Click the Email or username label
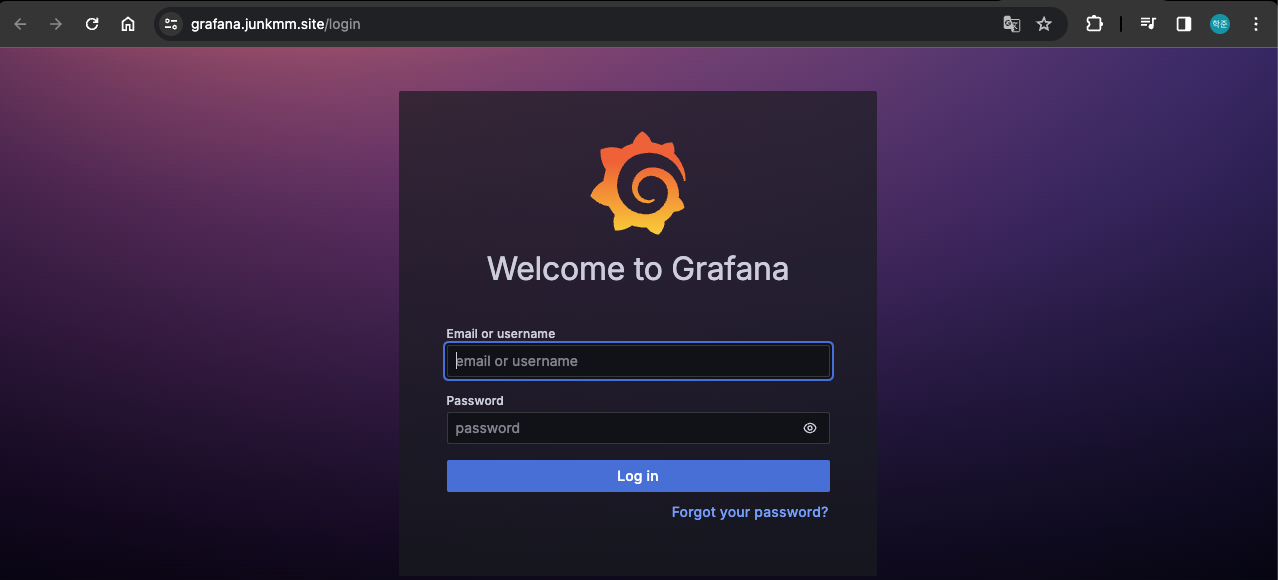 501,334
